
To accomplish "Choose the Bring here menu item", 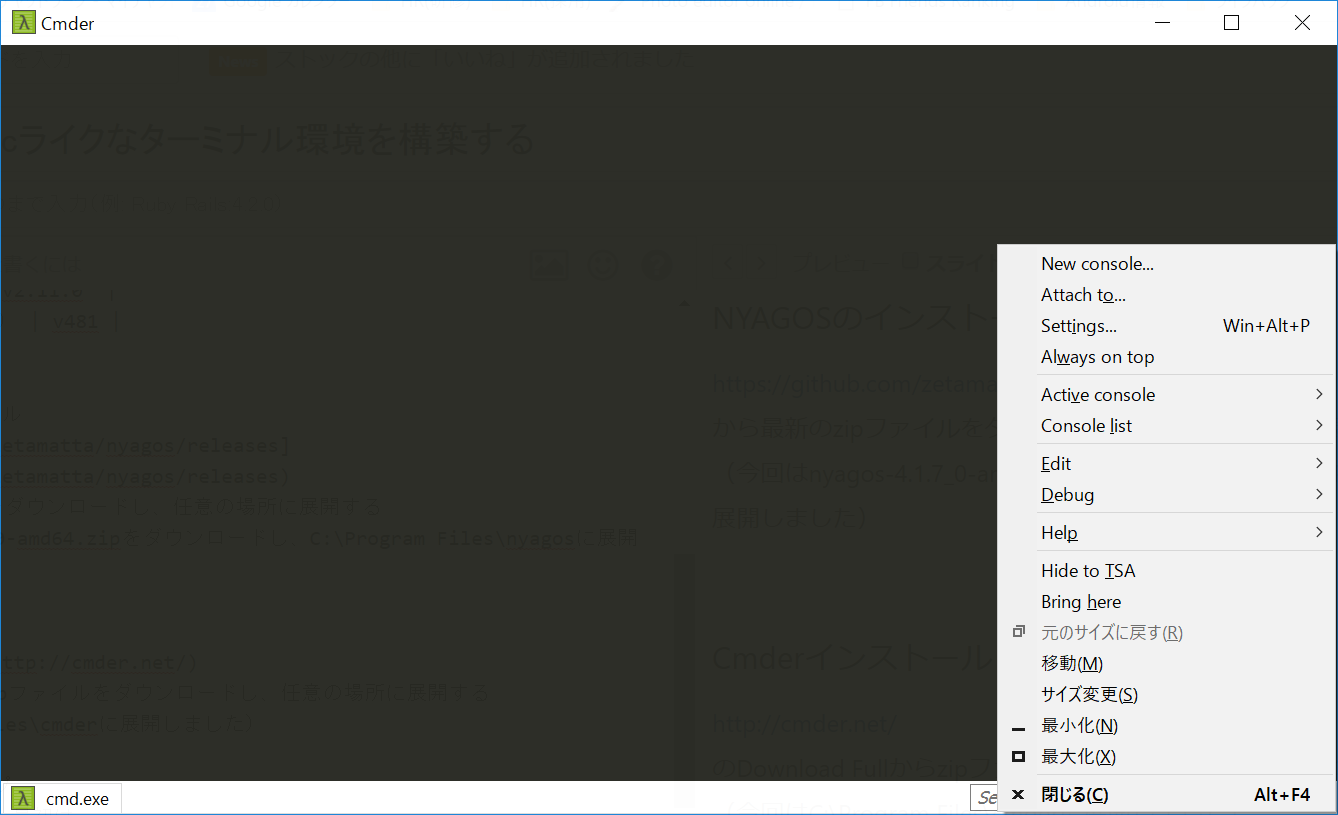I will [1166, 602].
